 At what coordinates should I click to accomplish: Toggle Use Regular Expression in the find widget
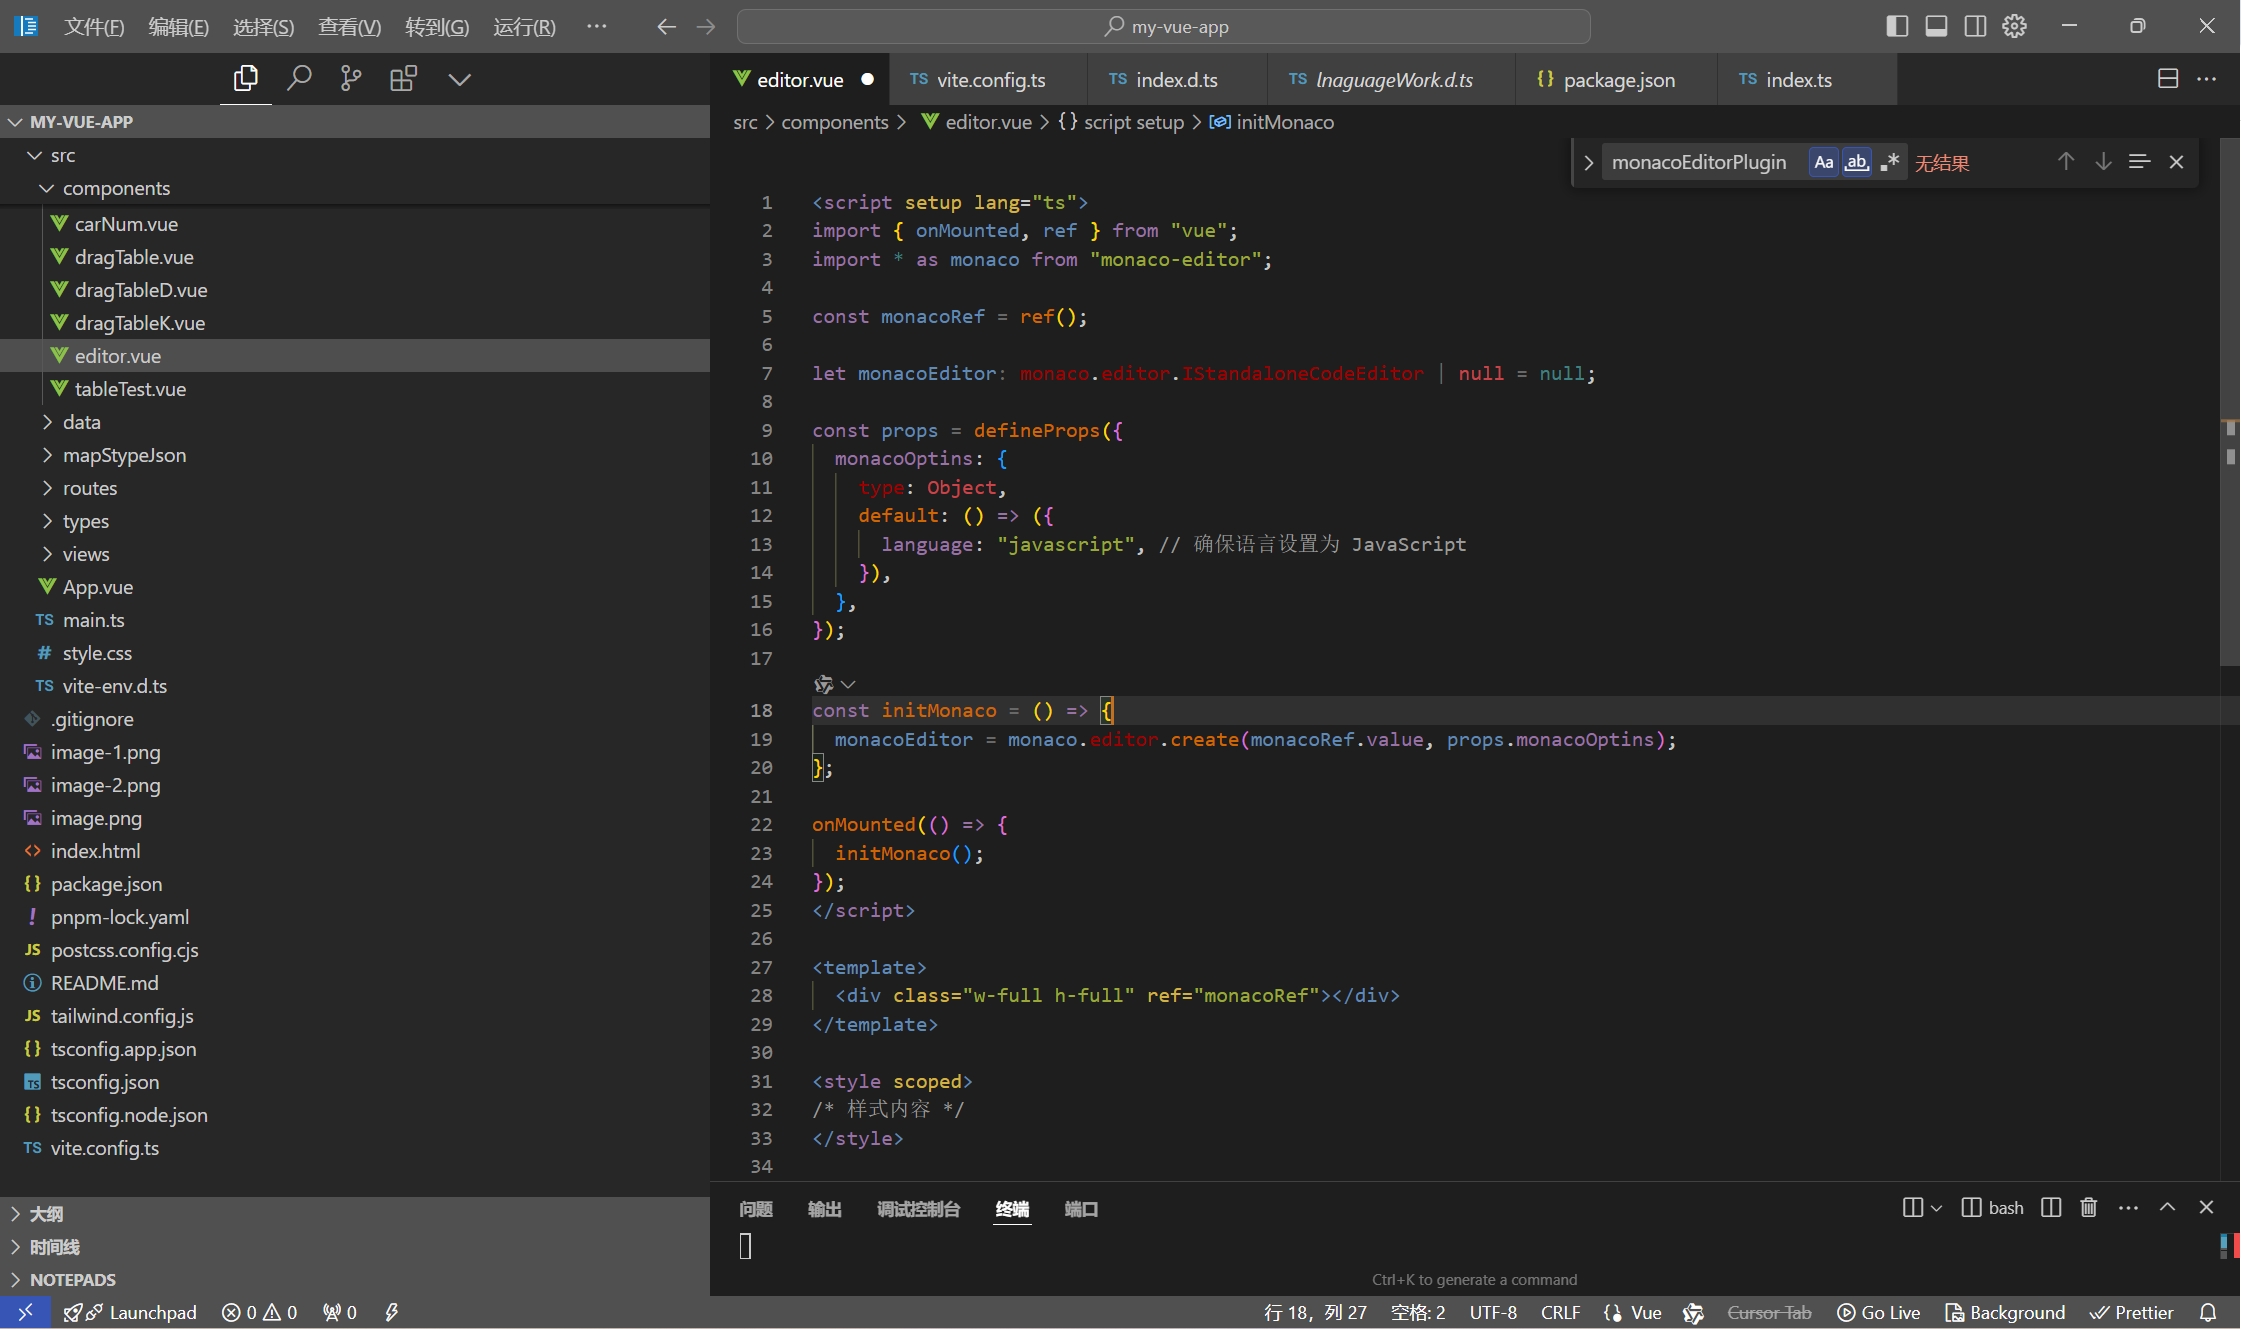click(1889, 162)
